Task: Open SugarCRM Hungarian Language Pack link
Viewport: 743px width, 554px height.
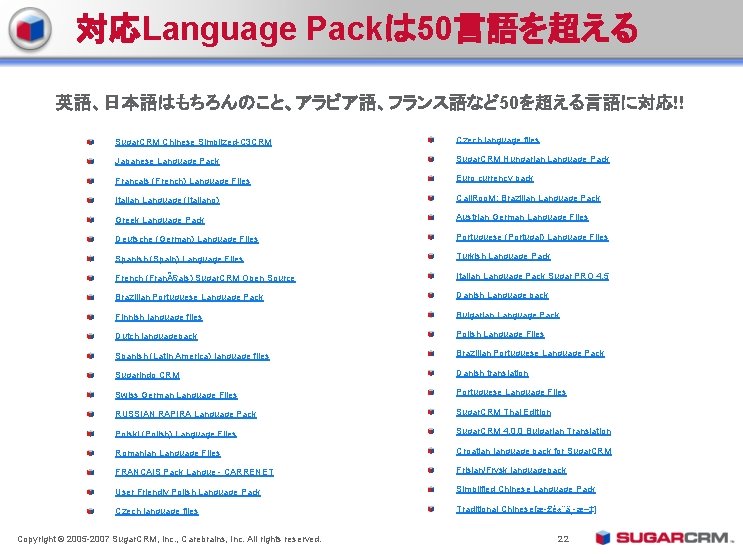Action: click(x=533, y=159)
